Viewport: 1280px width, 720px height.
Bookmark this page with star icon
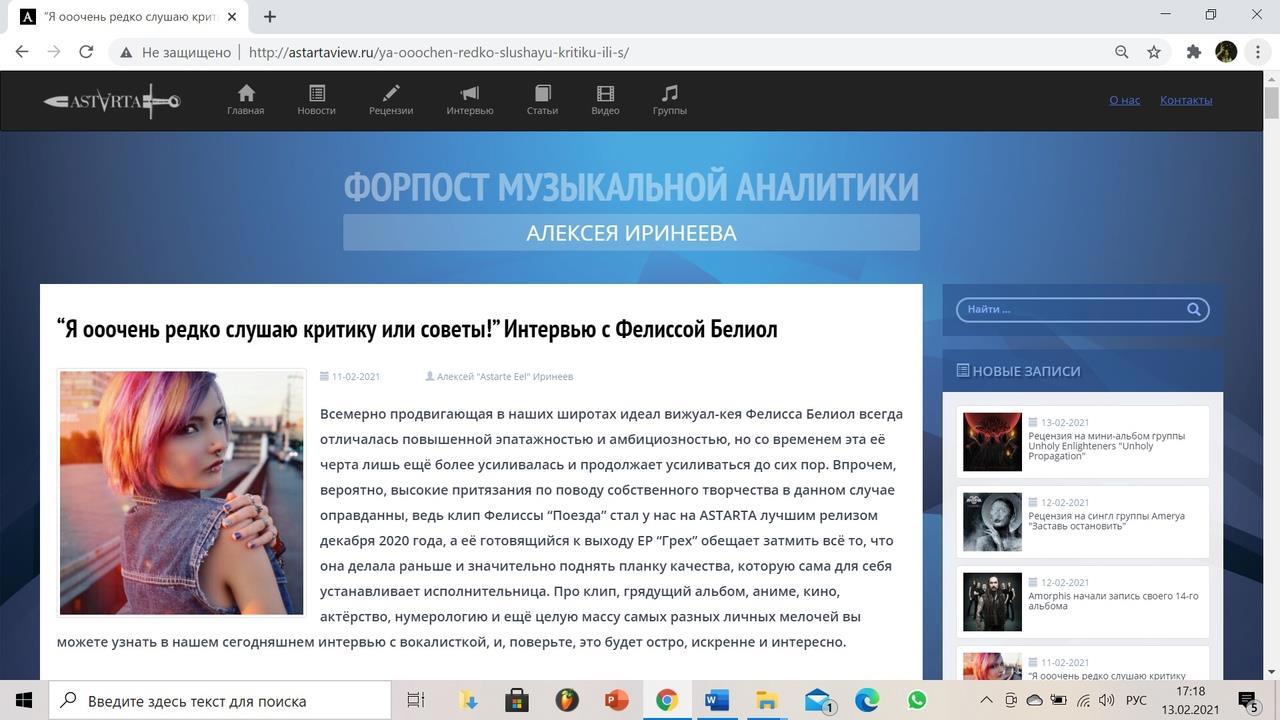click(x=1154, y=52)
